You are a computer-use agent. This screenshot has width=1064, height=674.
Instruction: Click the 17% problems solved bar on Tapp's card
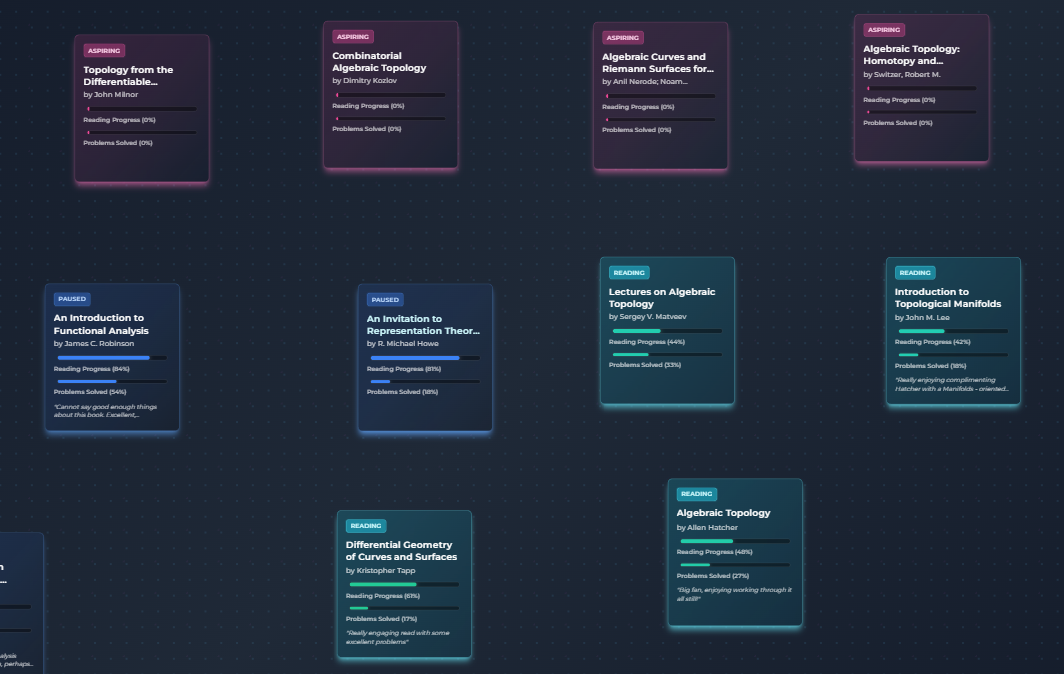click(404, 608)
